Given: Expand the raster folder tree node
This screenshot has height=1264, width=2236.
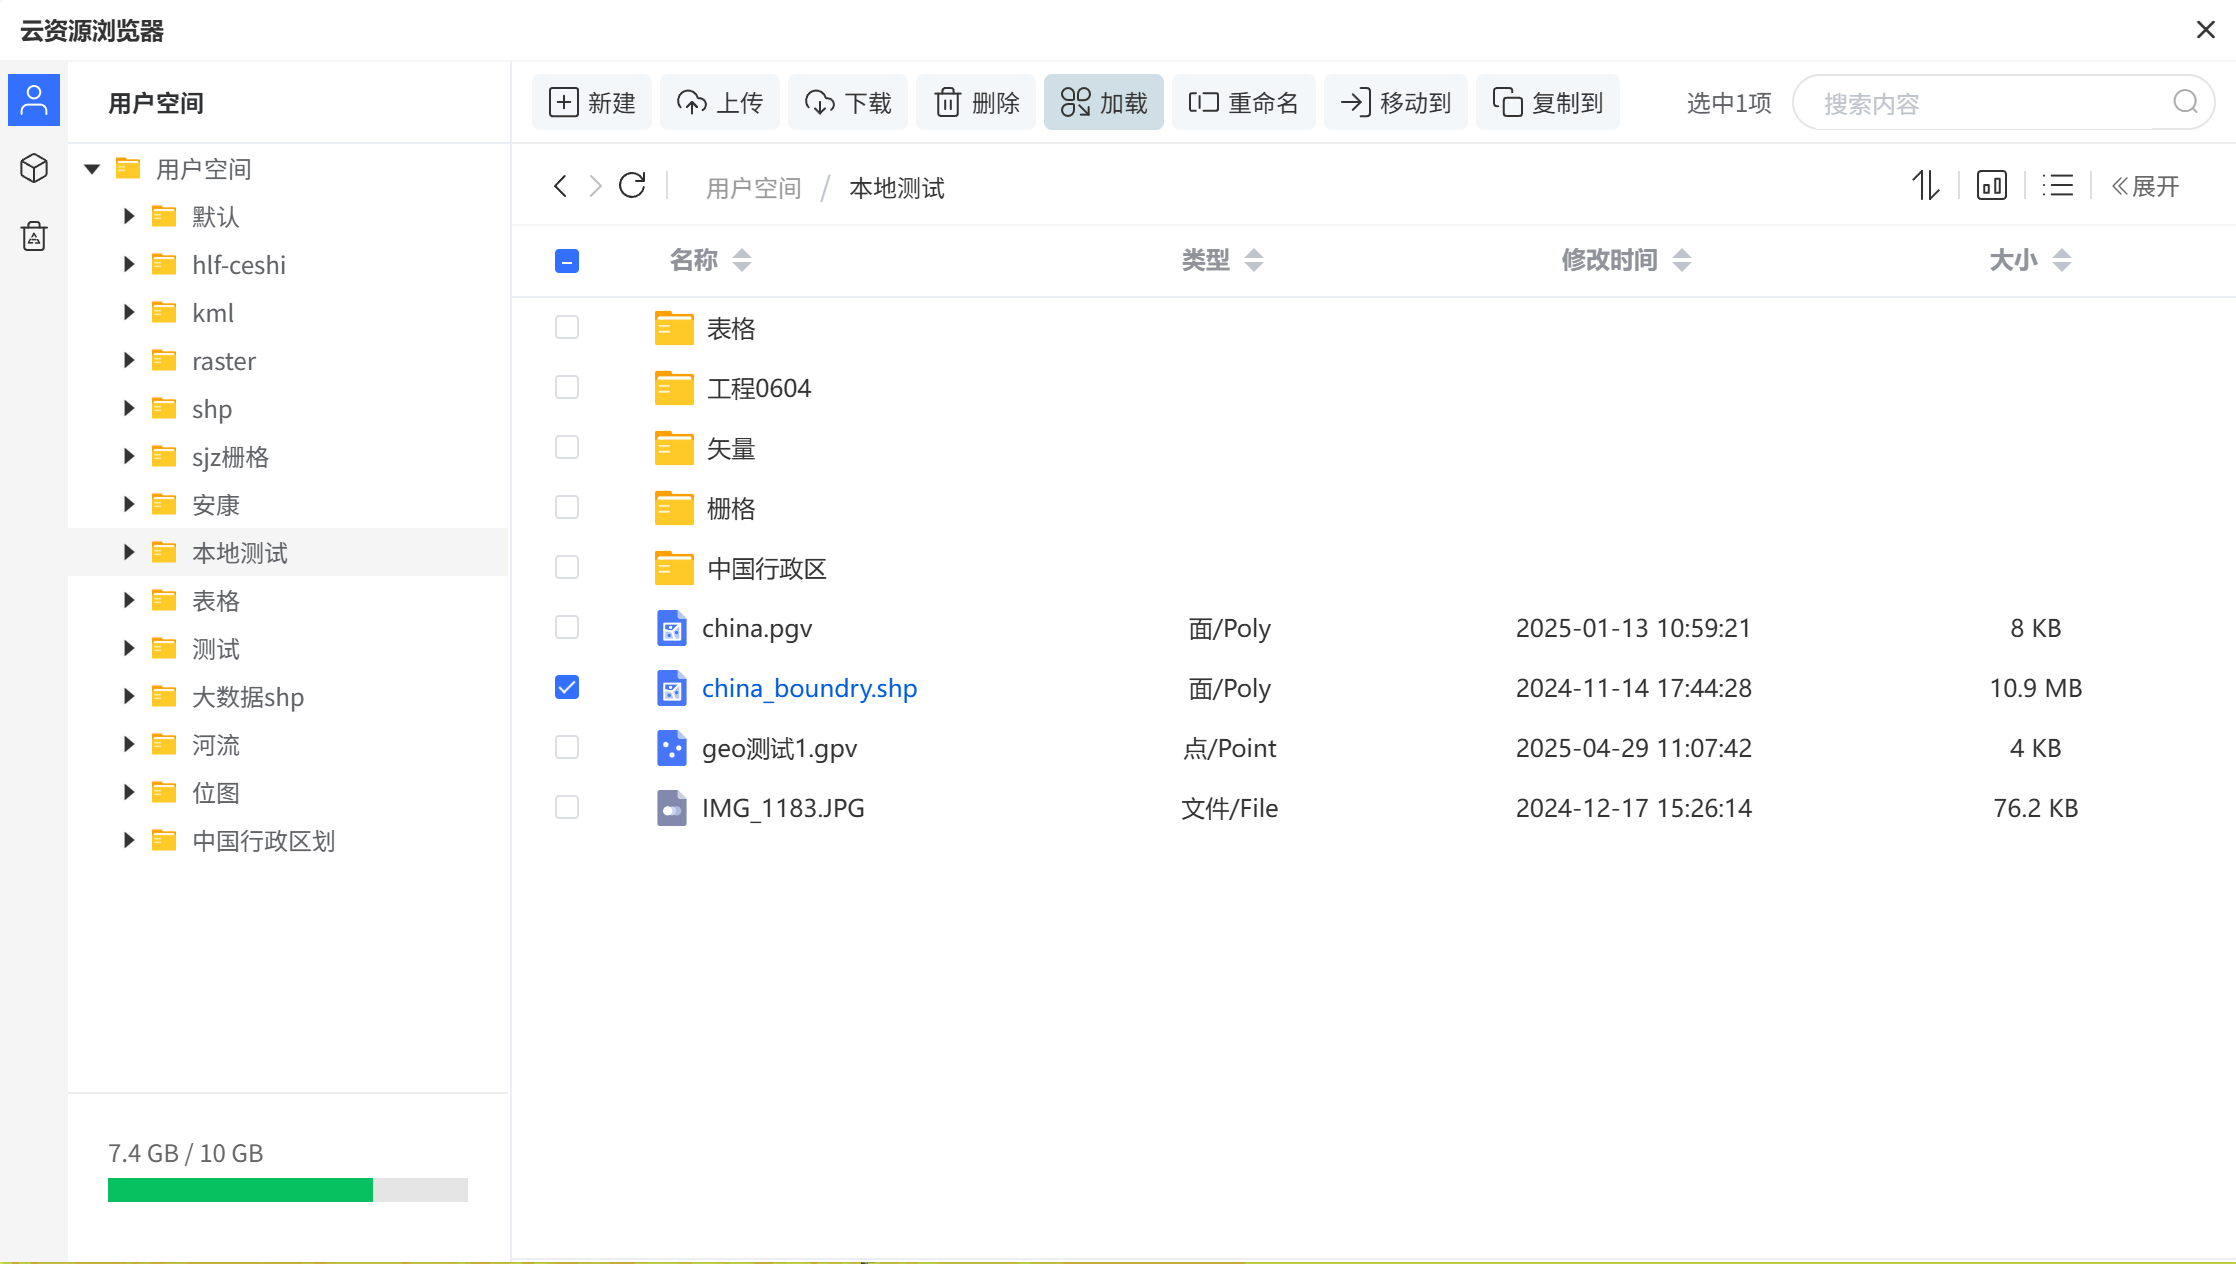Looking at the screenshot, I should click(129, 361).
